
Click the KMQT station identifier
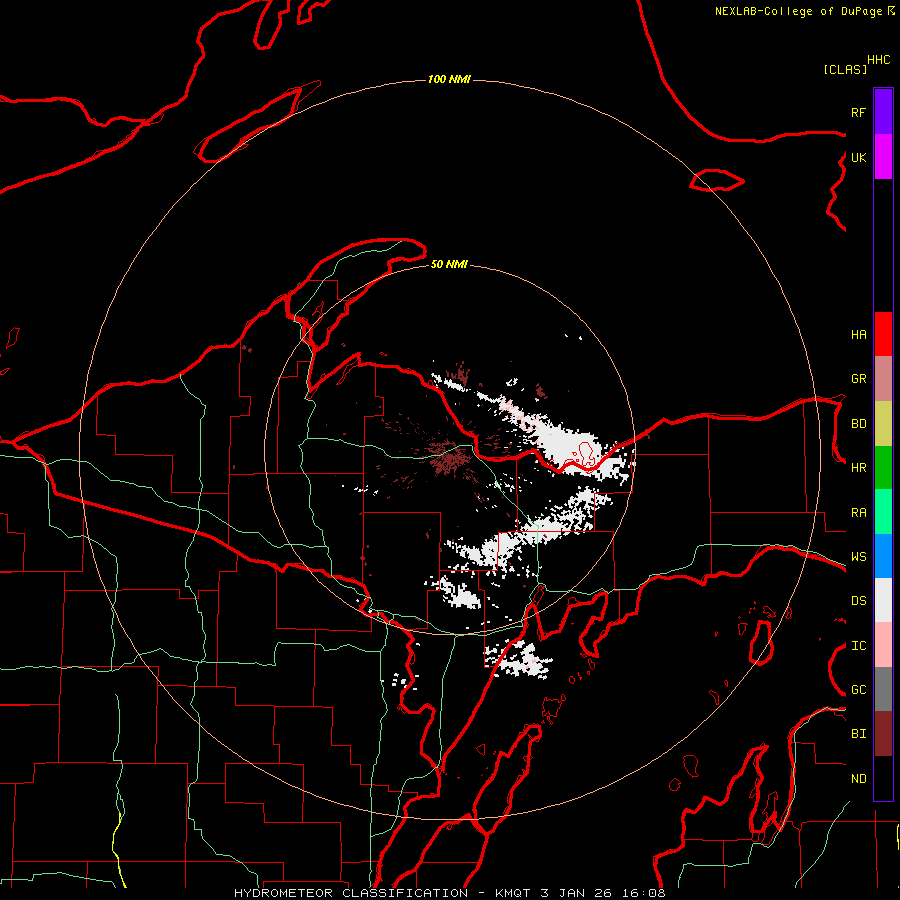pos(513,893)
